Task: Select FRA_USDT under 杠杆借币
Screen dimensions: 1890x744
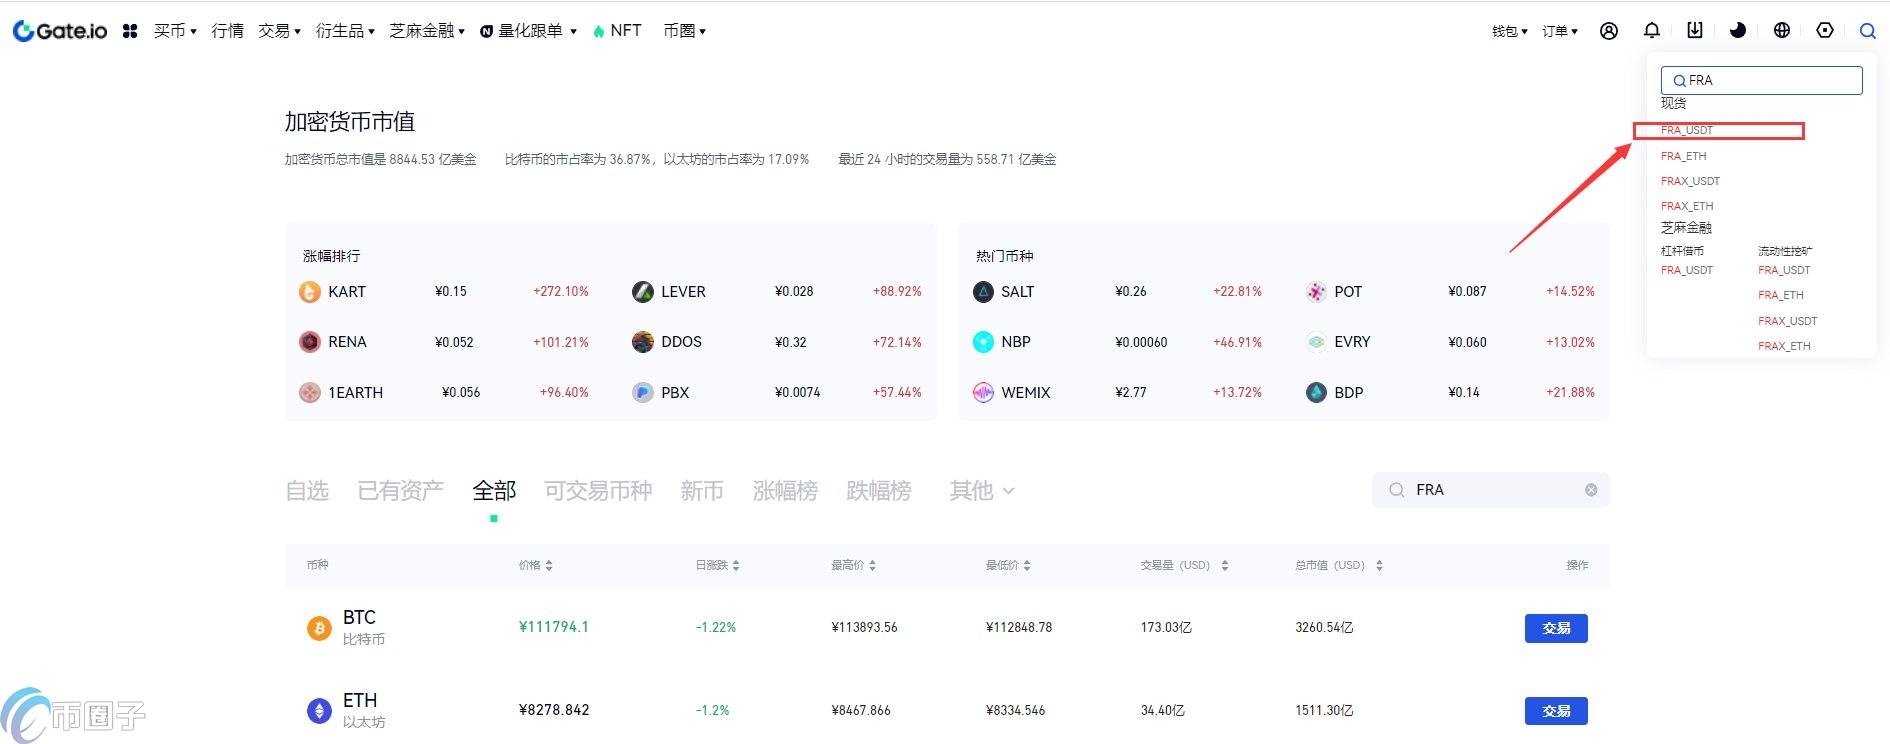Action: tap(1687, 270)
